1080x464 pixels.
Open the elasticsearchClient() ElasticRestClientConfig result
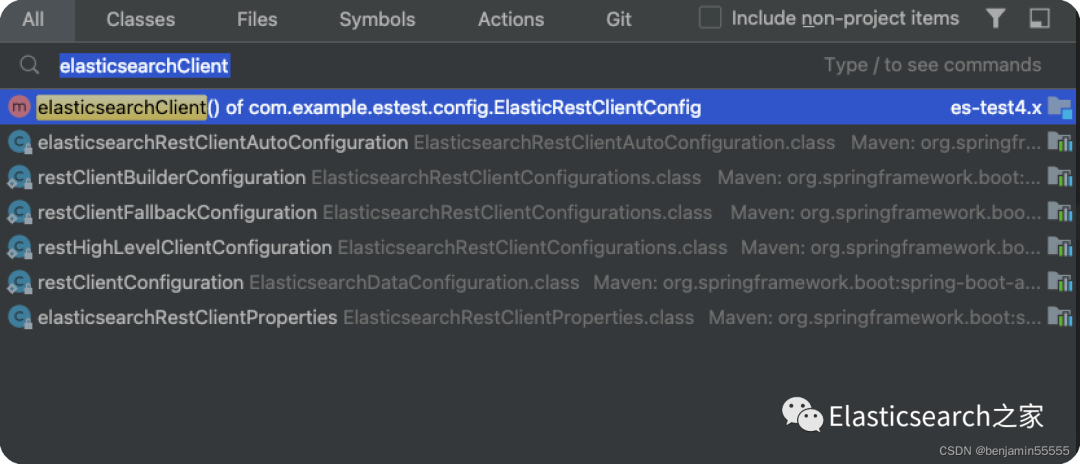point(370,107)
